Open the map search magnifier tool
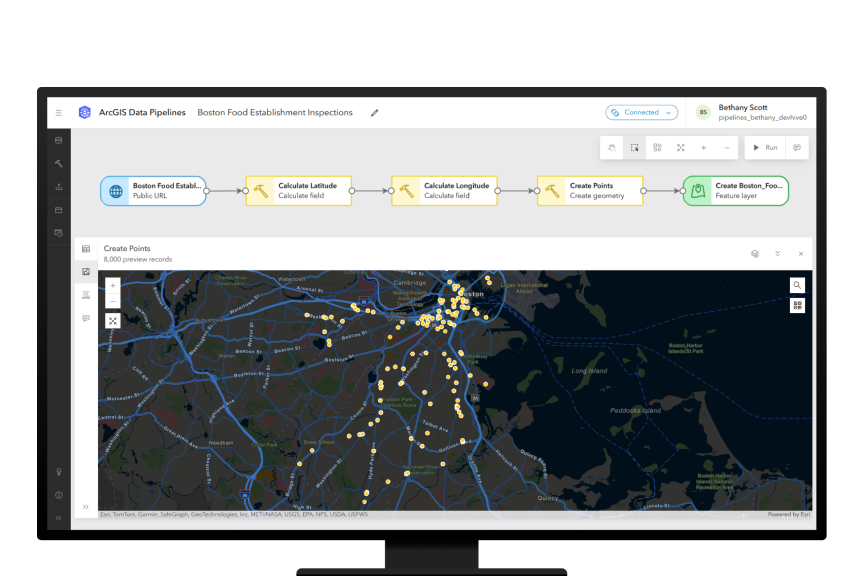864x576 pixels. [x=797, y=285]
